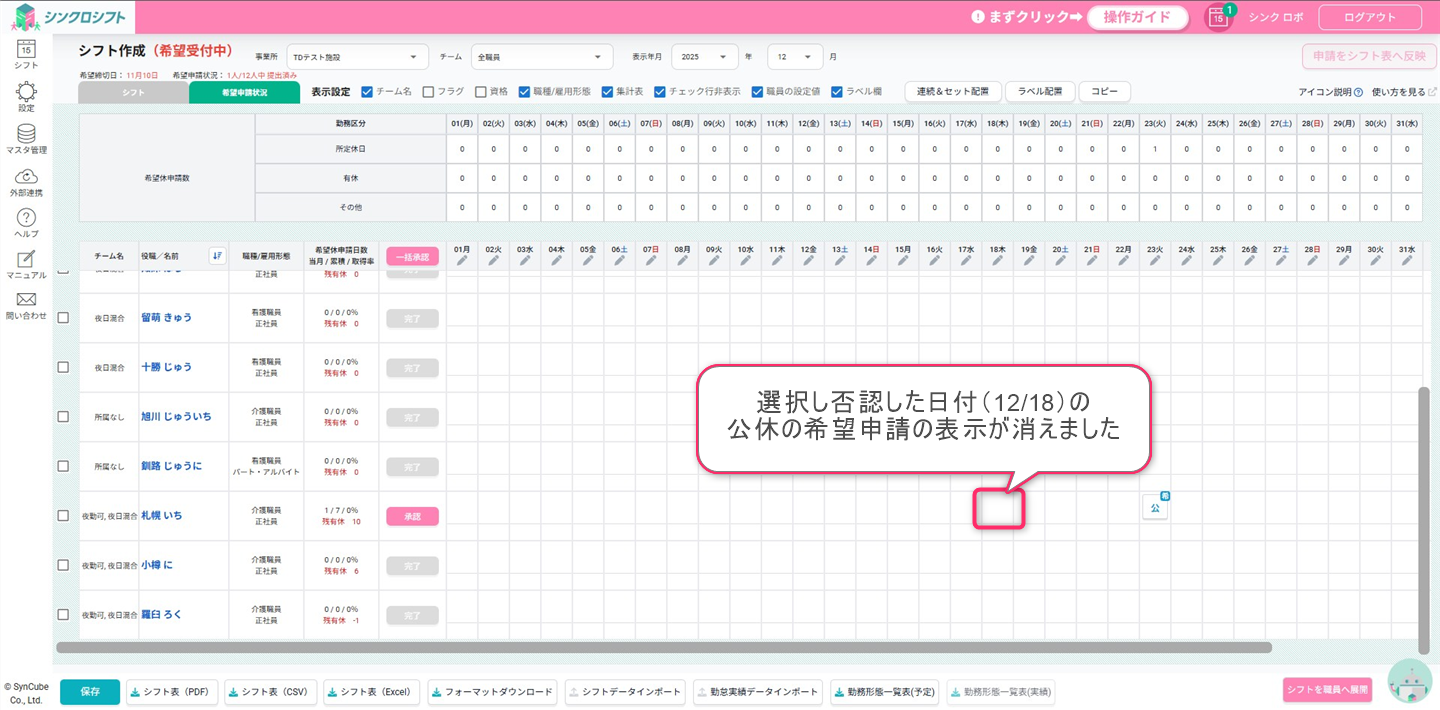Enable the フラグ display checkbox
The height and width of the screenshot is (710, 1440).
pyautogui.click(x=428, y=92)
